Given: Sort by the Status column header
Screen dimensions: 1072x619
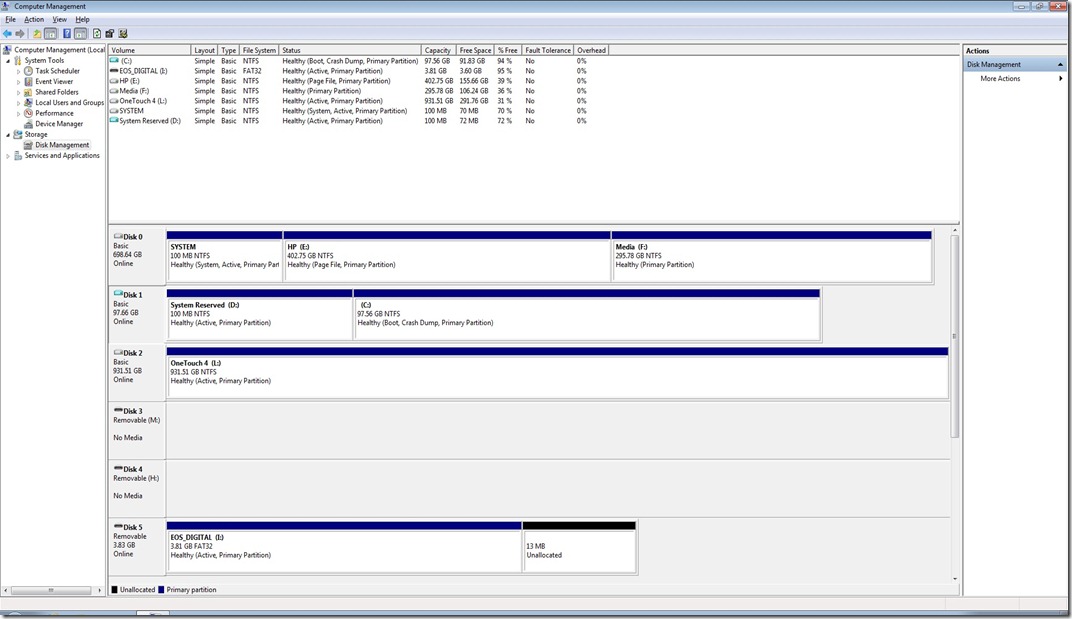Looking at the screenshot, I should point(350,50).
